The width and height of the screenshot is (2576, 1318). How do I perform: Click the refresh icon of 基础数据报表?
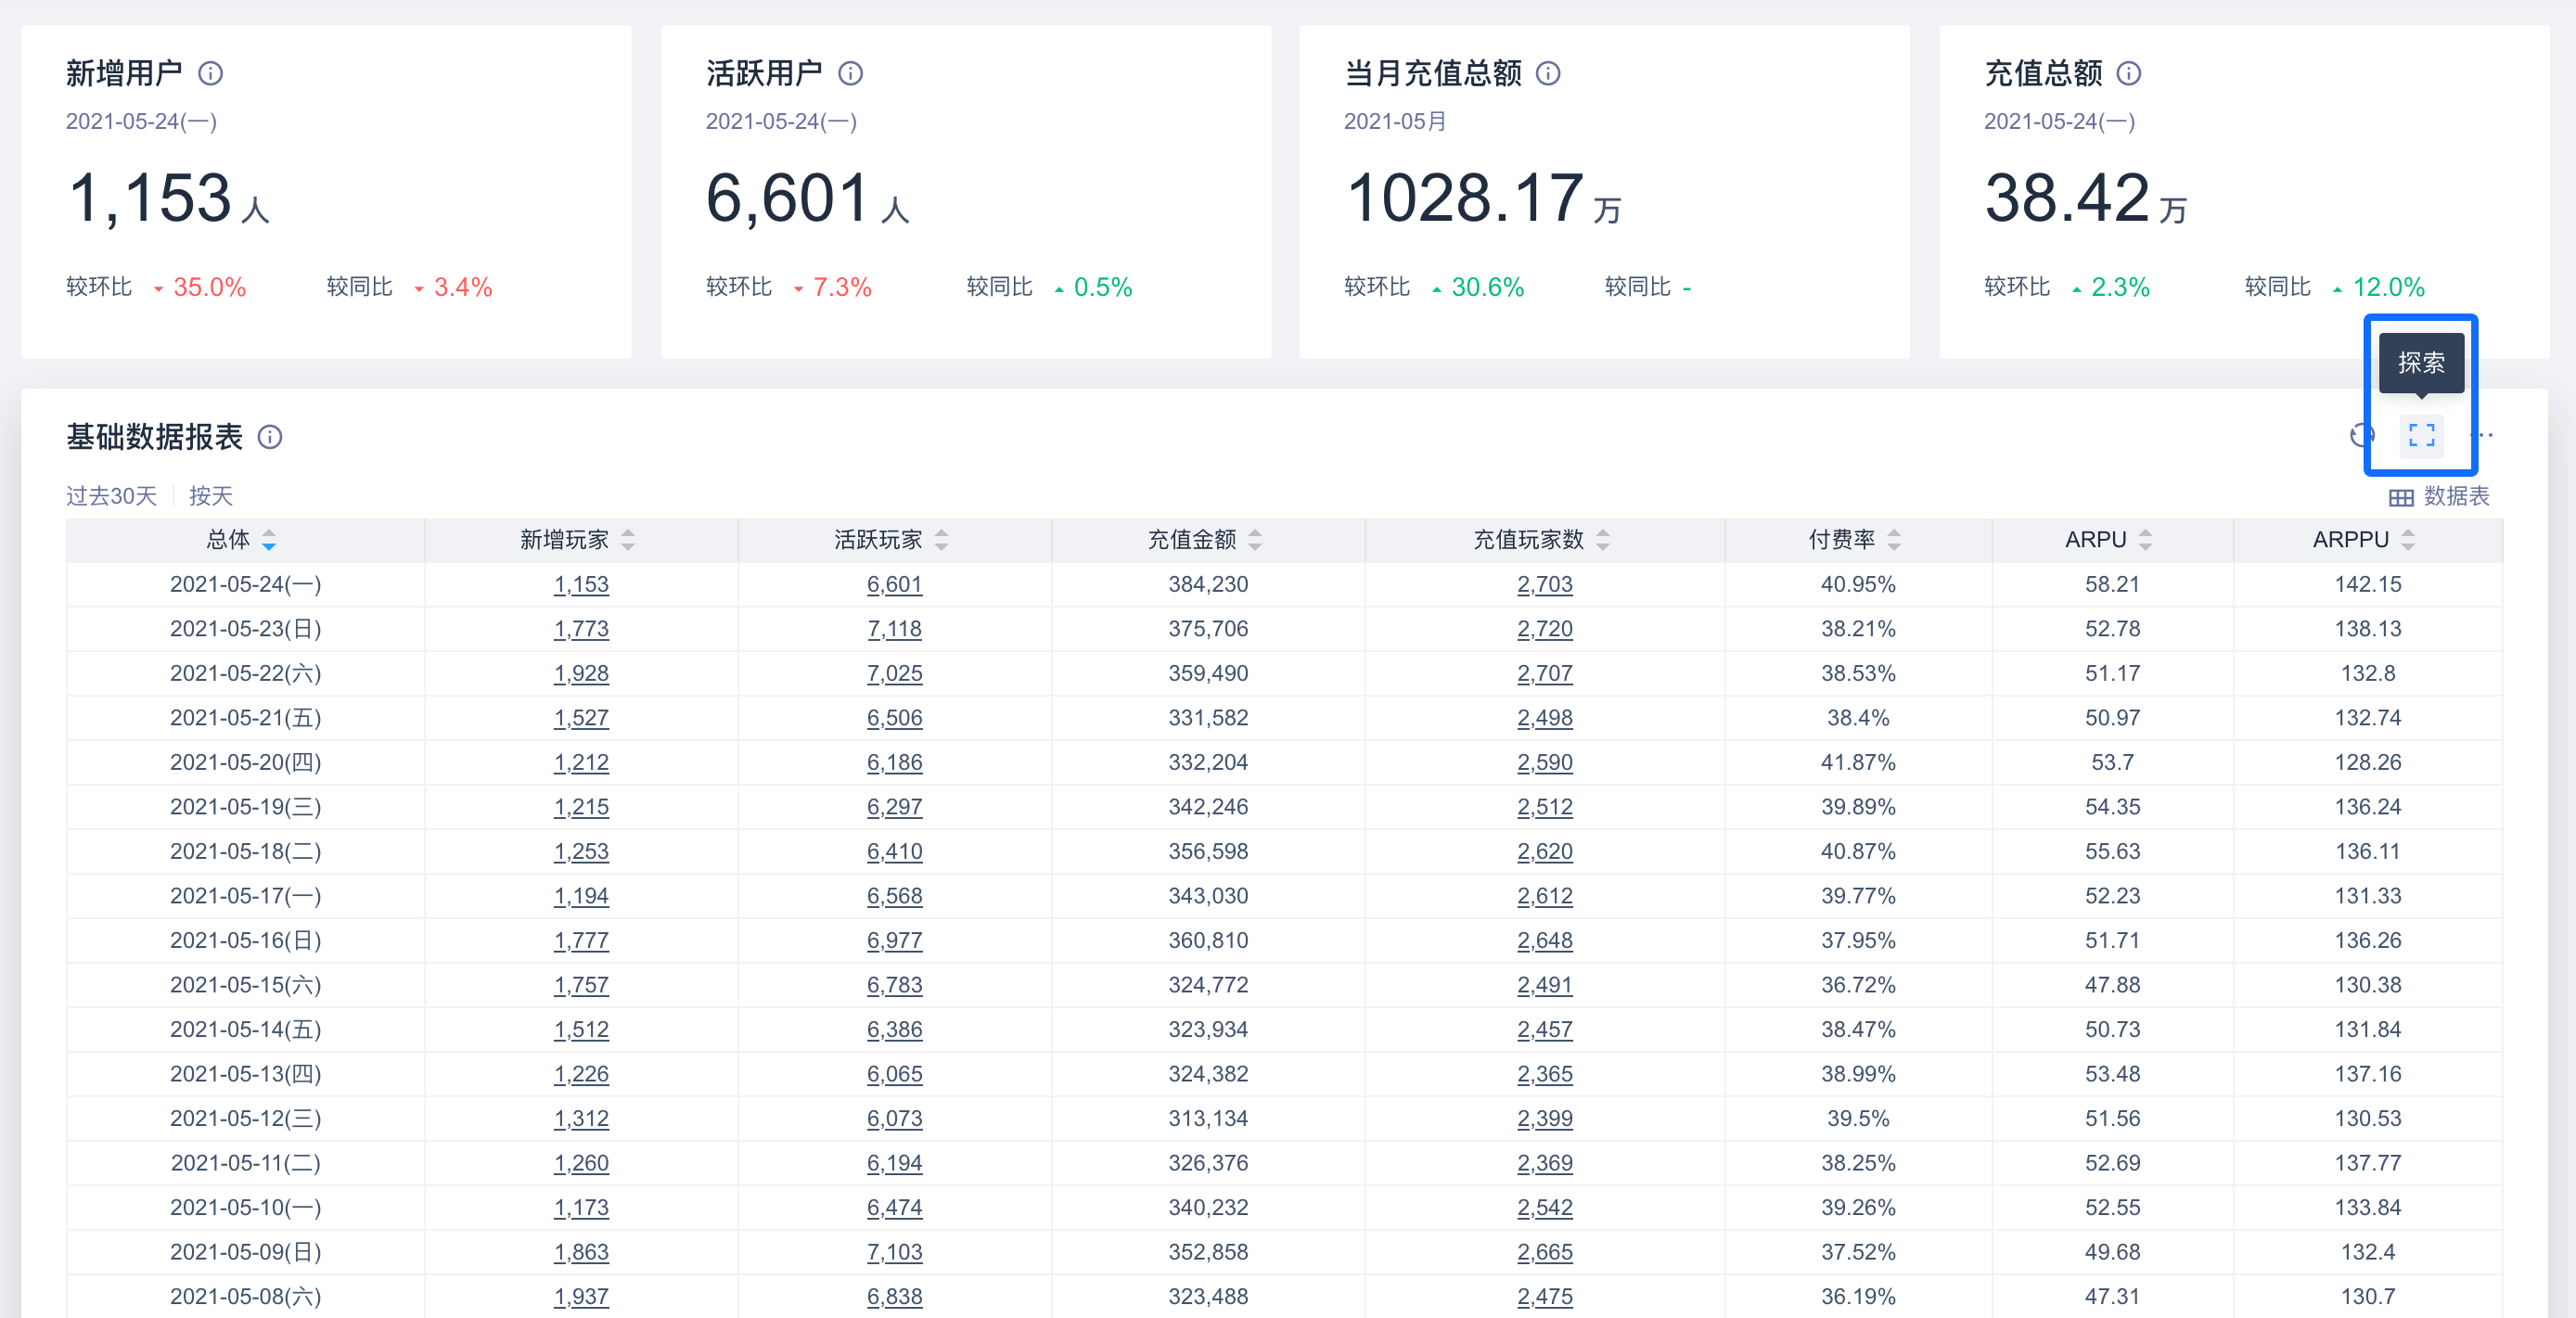coord(2362,435)
